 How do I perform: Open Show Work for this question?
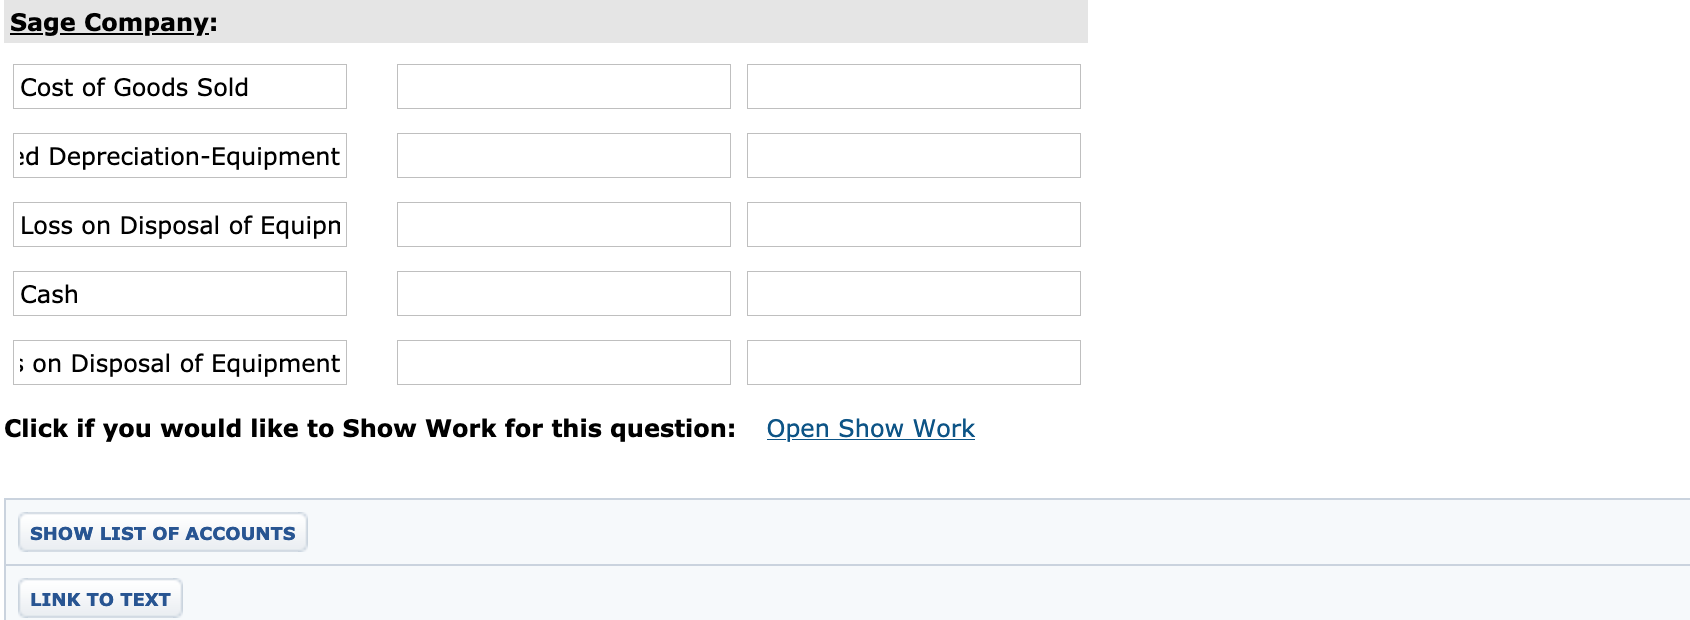coord(870,428)
